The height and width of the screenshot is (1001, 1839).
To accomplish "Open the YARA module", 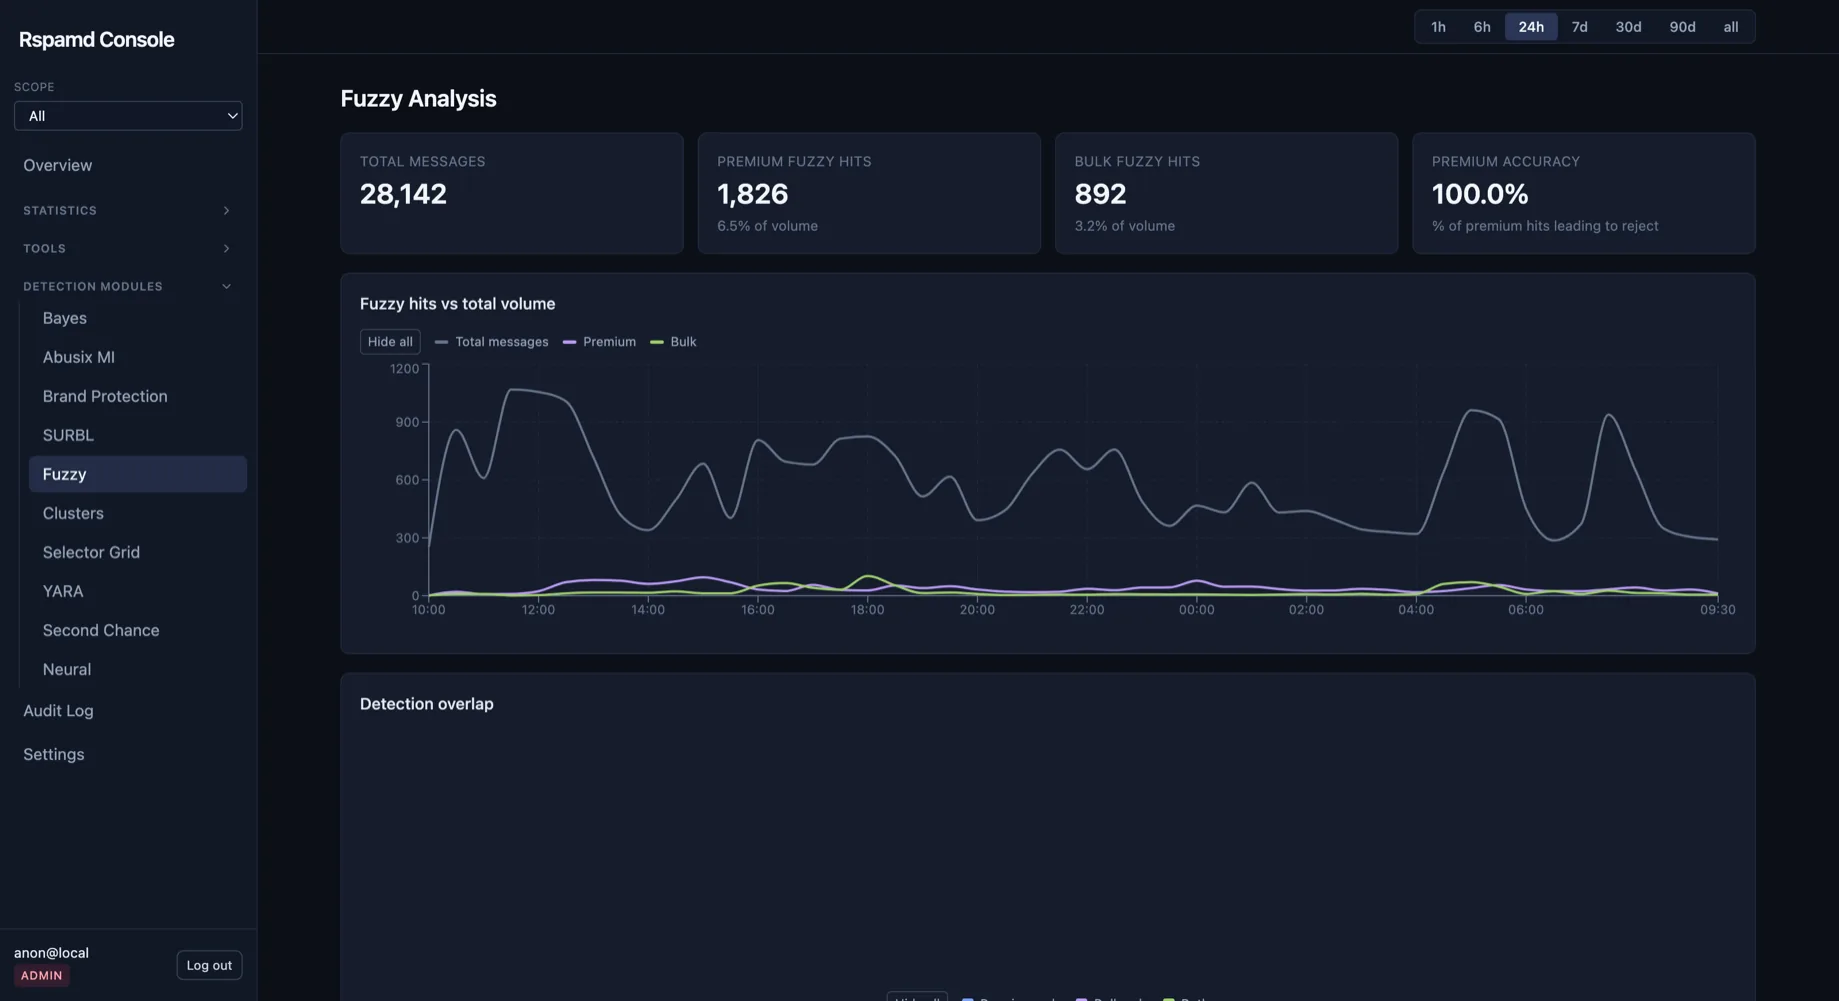I will pyautogui.click(x=63, y=591).
